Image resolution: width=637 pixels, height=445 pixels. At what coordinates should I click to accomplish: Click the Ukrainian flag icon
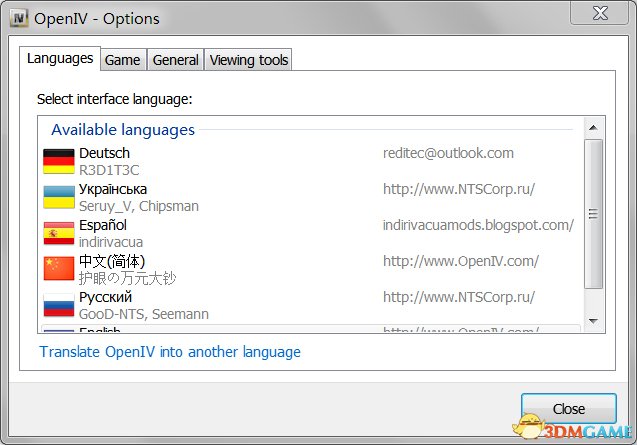tap(59, 197)
